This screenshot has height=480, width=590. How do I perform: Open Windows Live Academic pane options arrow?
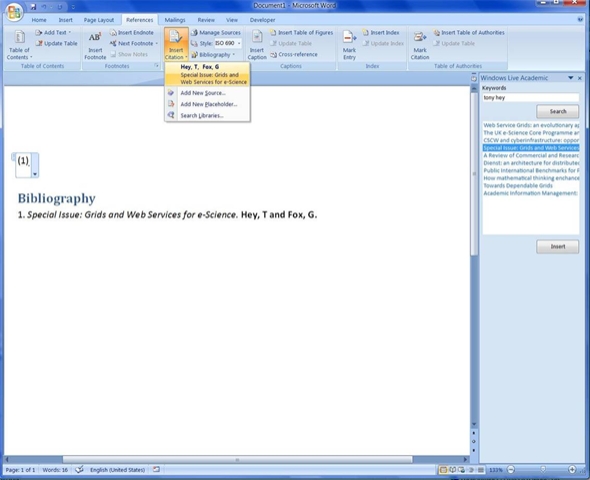[x=570, y=78]
